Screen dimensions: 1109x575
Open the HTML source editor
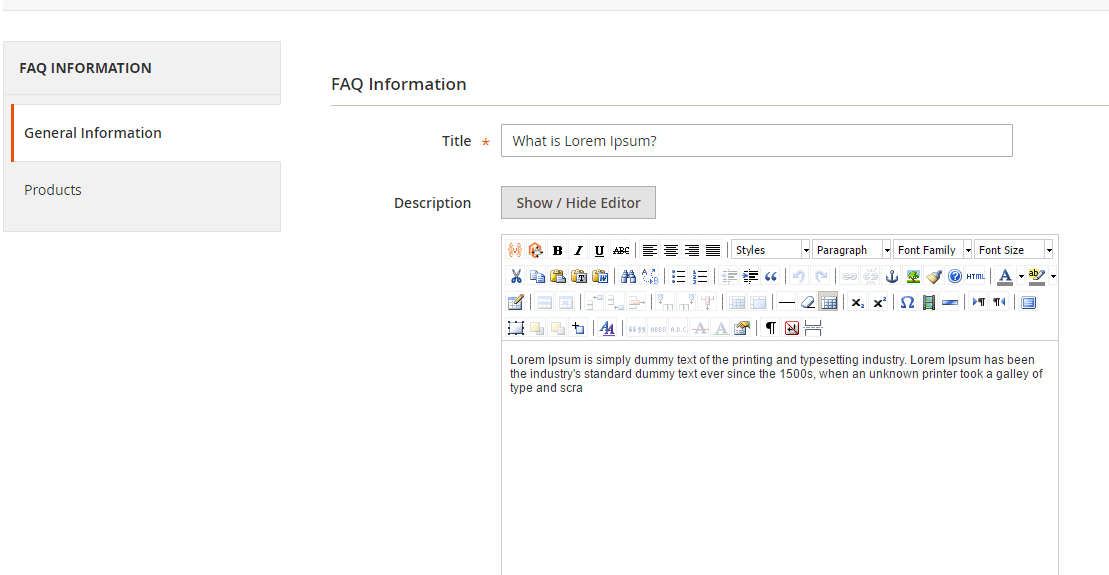975,276
